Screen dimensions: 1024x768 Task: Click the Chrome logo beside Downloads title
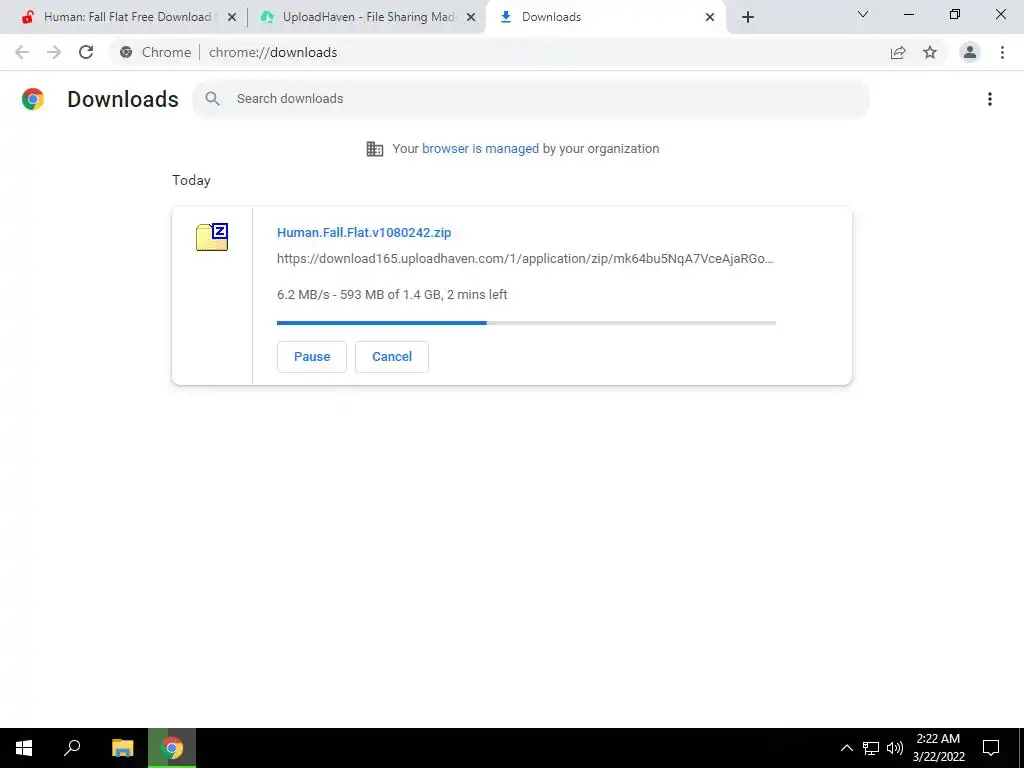pos(33,99)
